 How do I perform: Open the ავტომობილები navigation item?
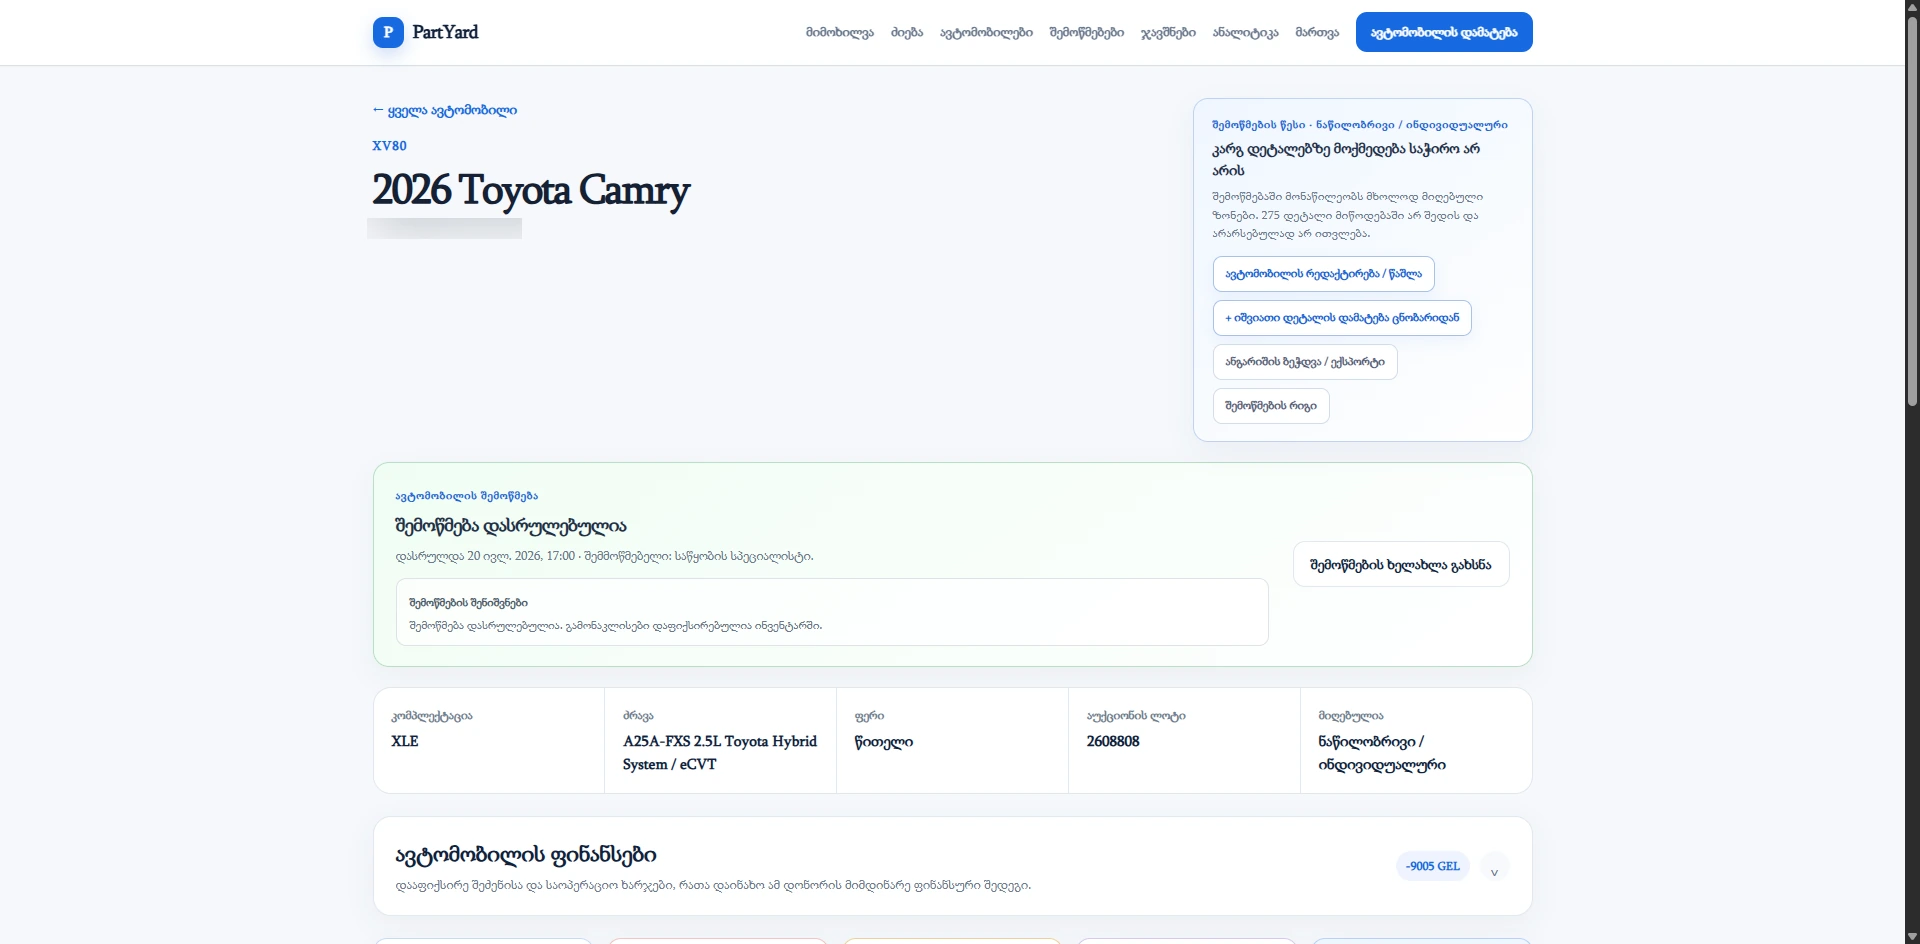986,32
